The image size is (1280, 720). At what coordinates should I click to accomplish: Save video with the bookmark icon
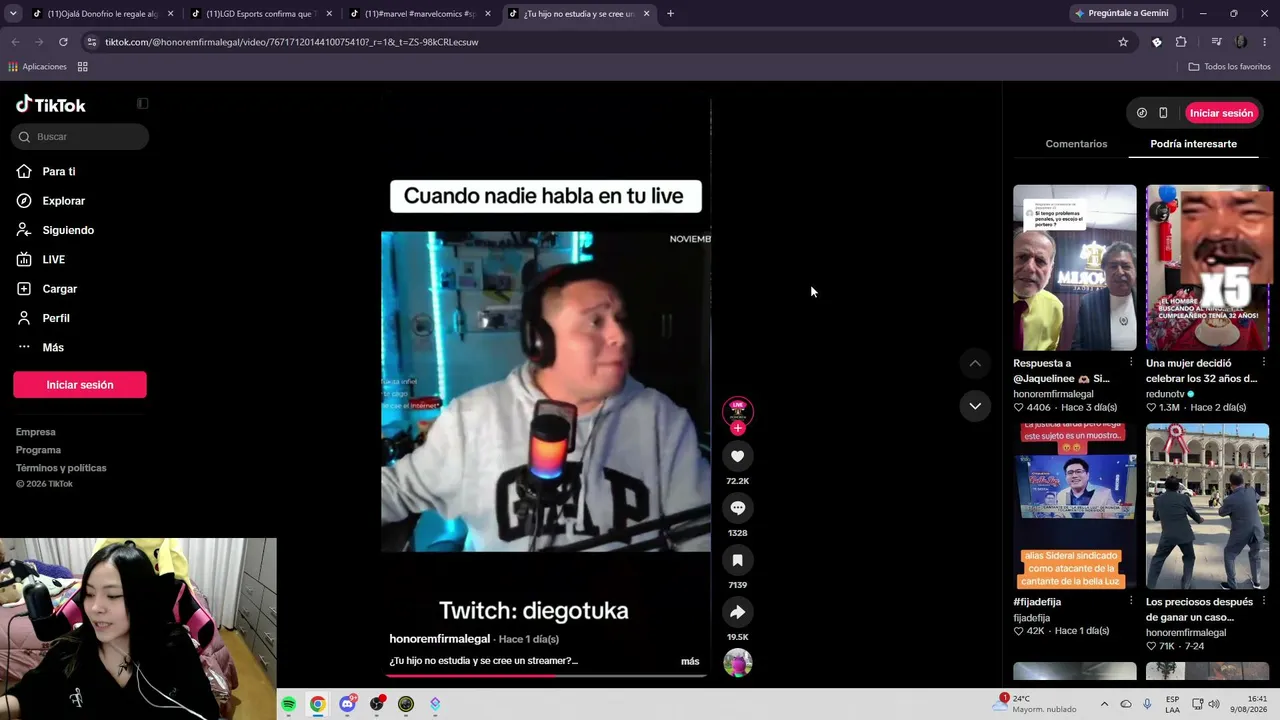pos(737,560)
